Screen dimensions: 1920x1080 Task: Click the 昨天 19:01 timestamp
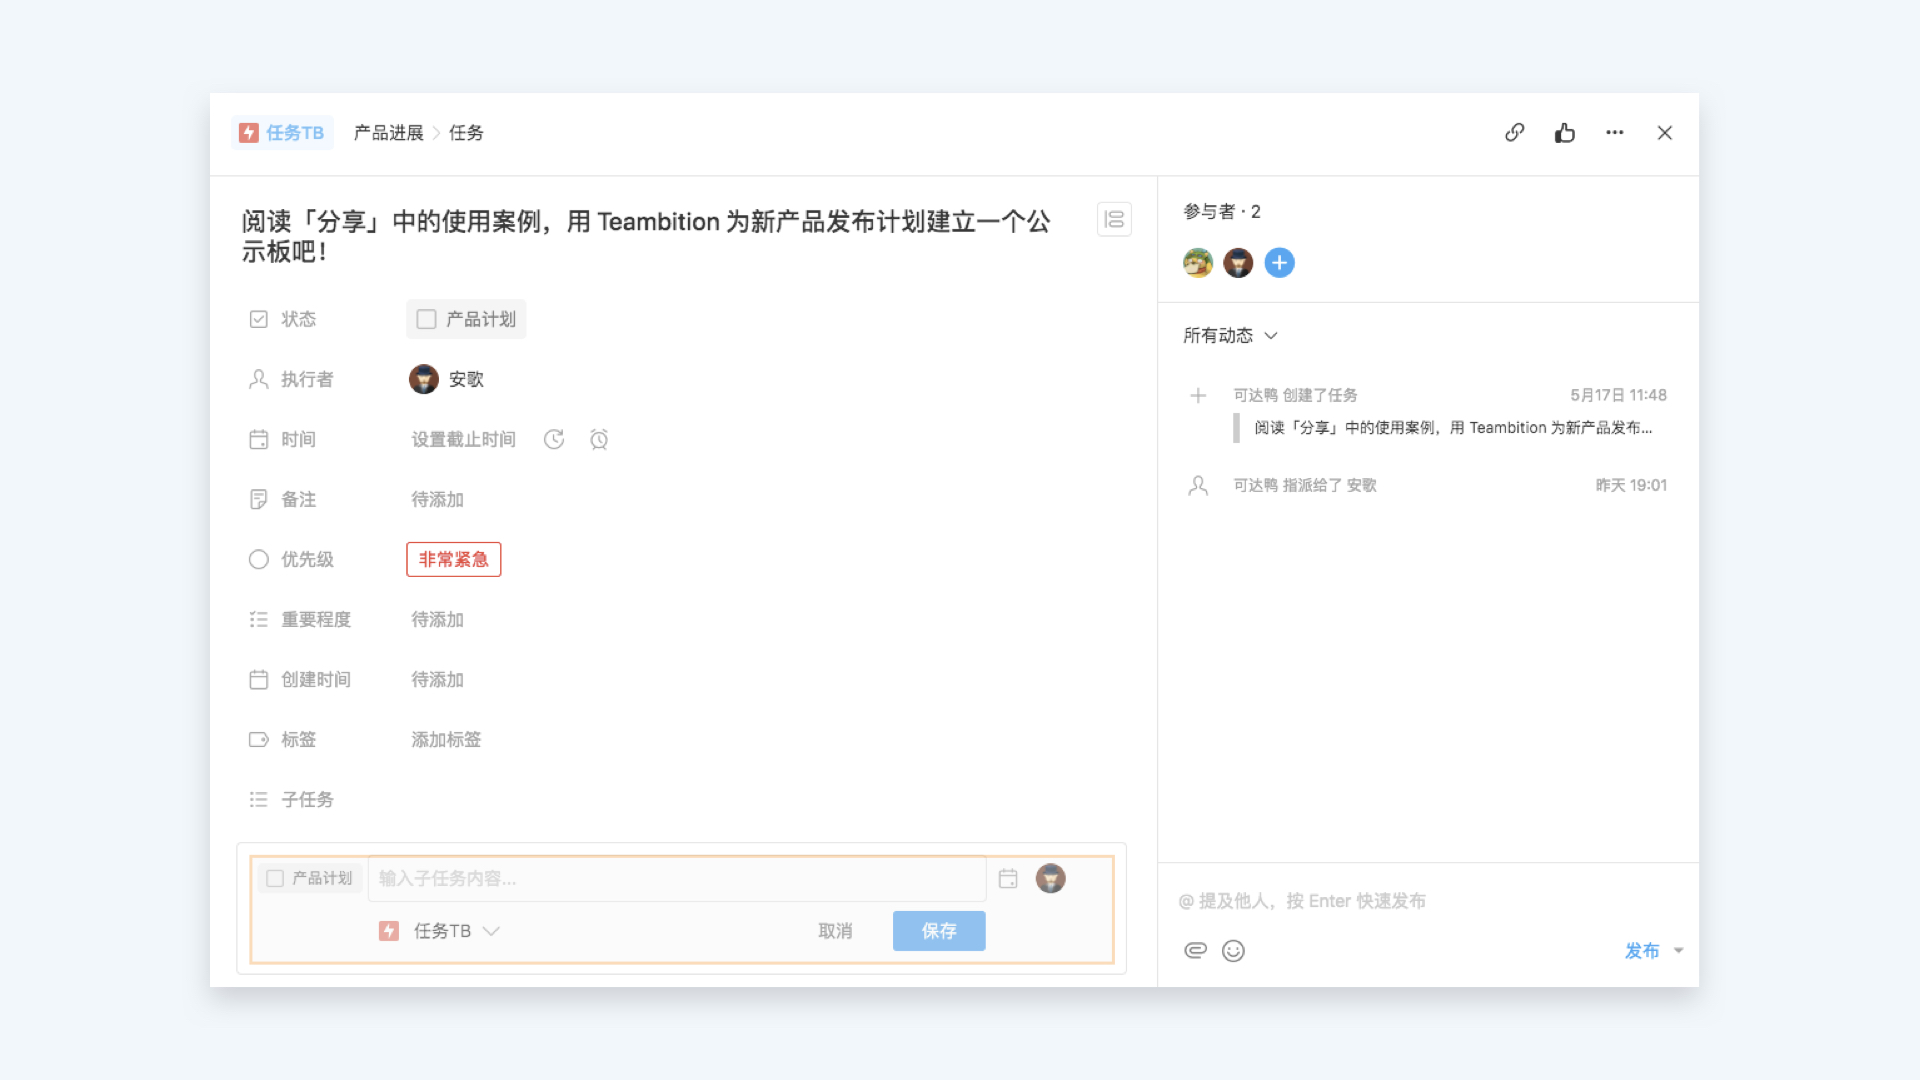click(x=1631, y=485)
